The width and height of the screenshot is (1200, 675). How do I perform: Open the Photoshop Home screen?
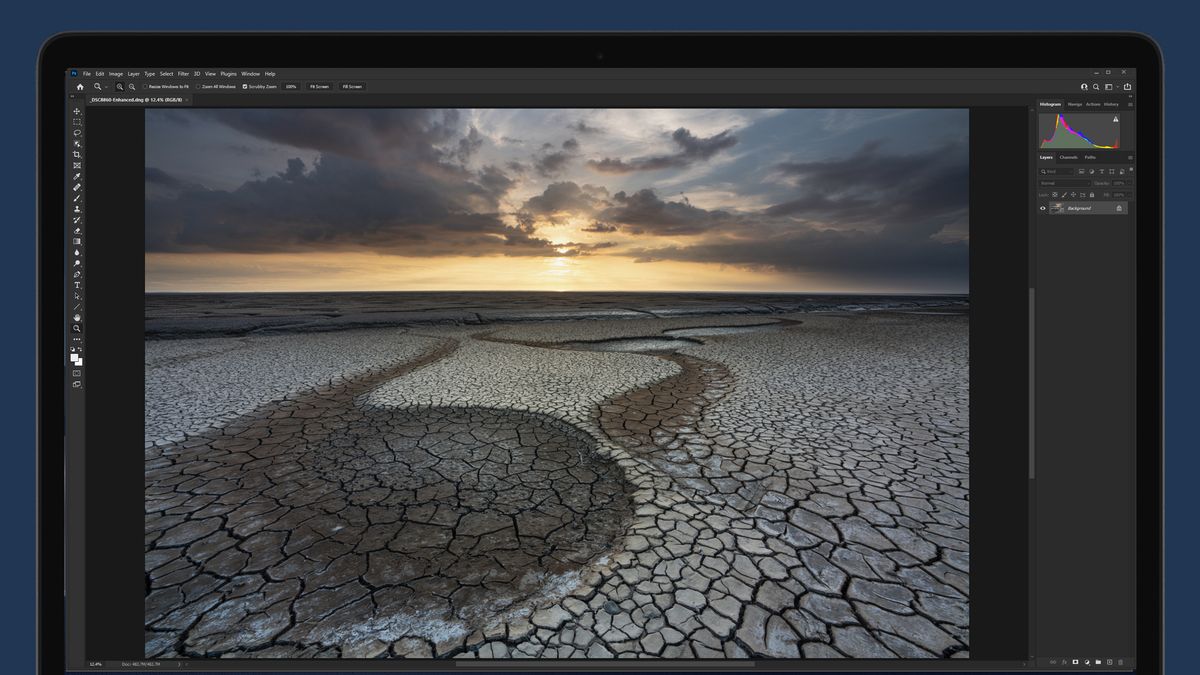pyautogui.click(x=80, y=87)
